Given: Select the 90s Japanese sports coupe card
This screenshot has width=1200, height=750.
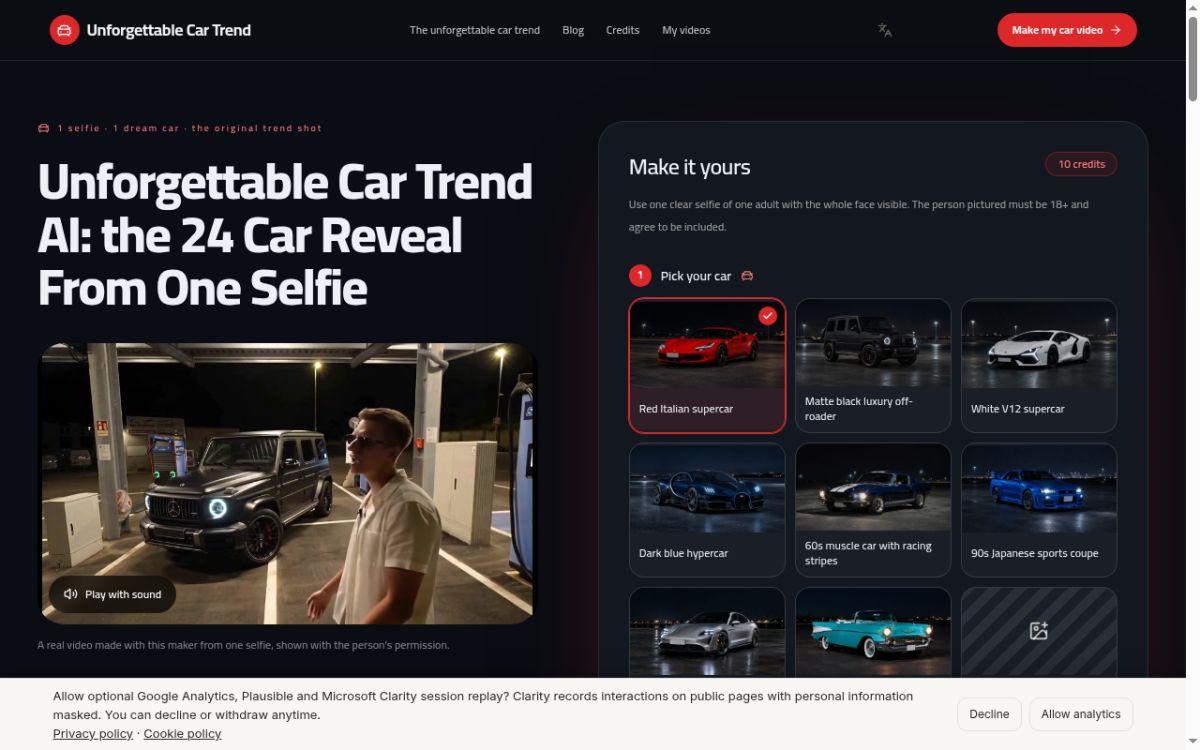Looking at the screenshot, I should click(1039, 510).
